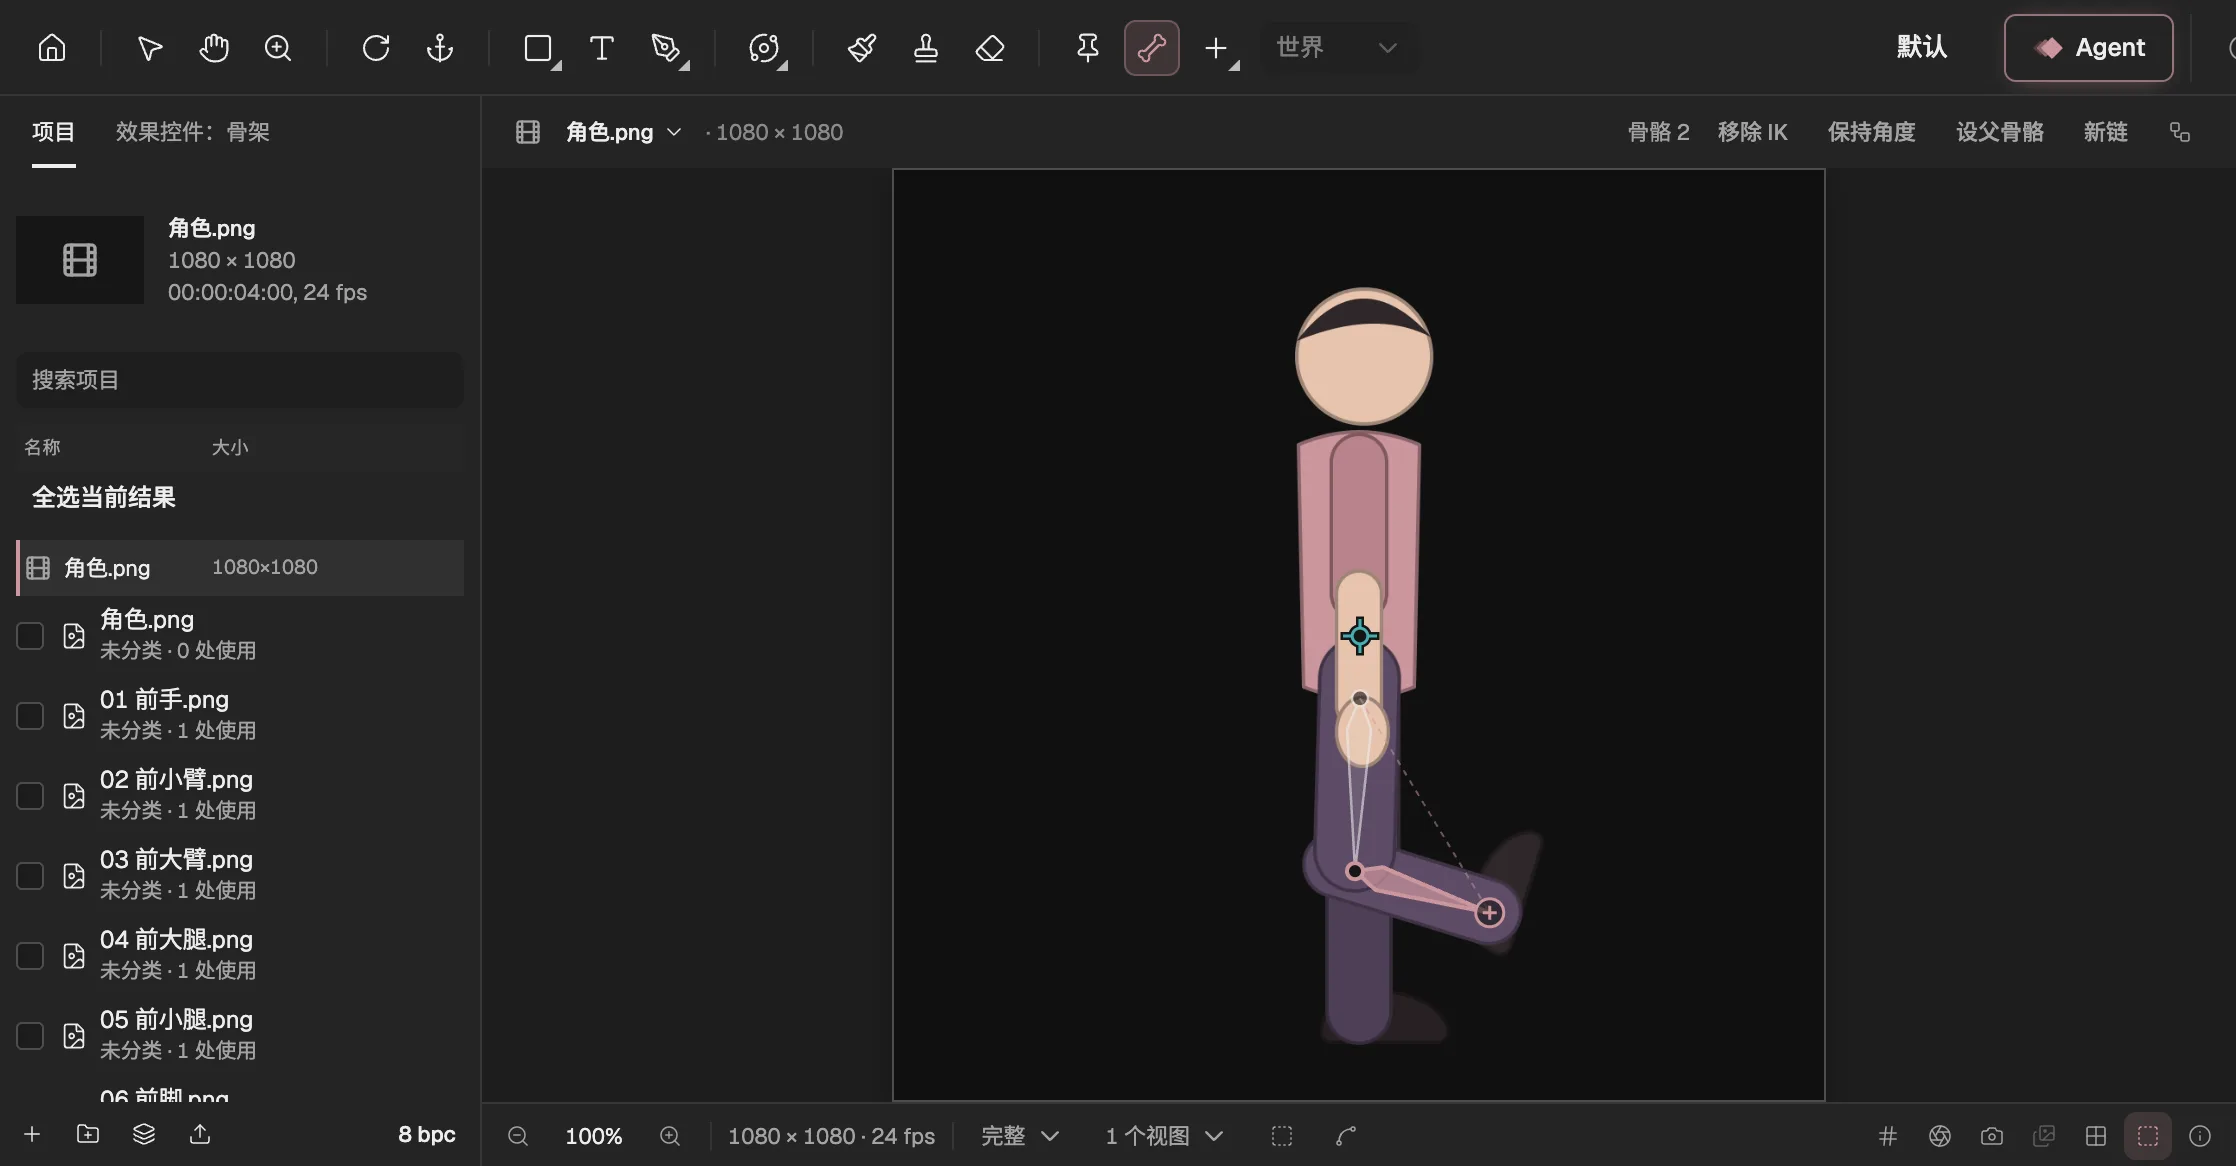Select the Hand pan tool

pyautogui.click(x=214, y=47)
